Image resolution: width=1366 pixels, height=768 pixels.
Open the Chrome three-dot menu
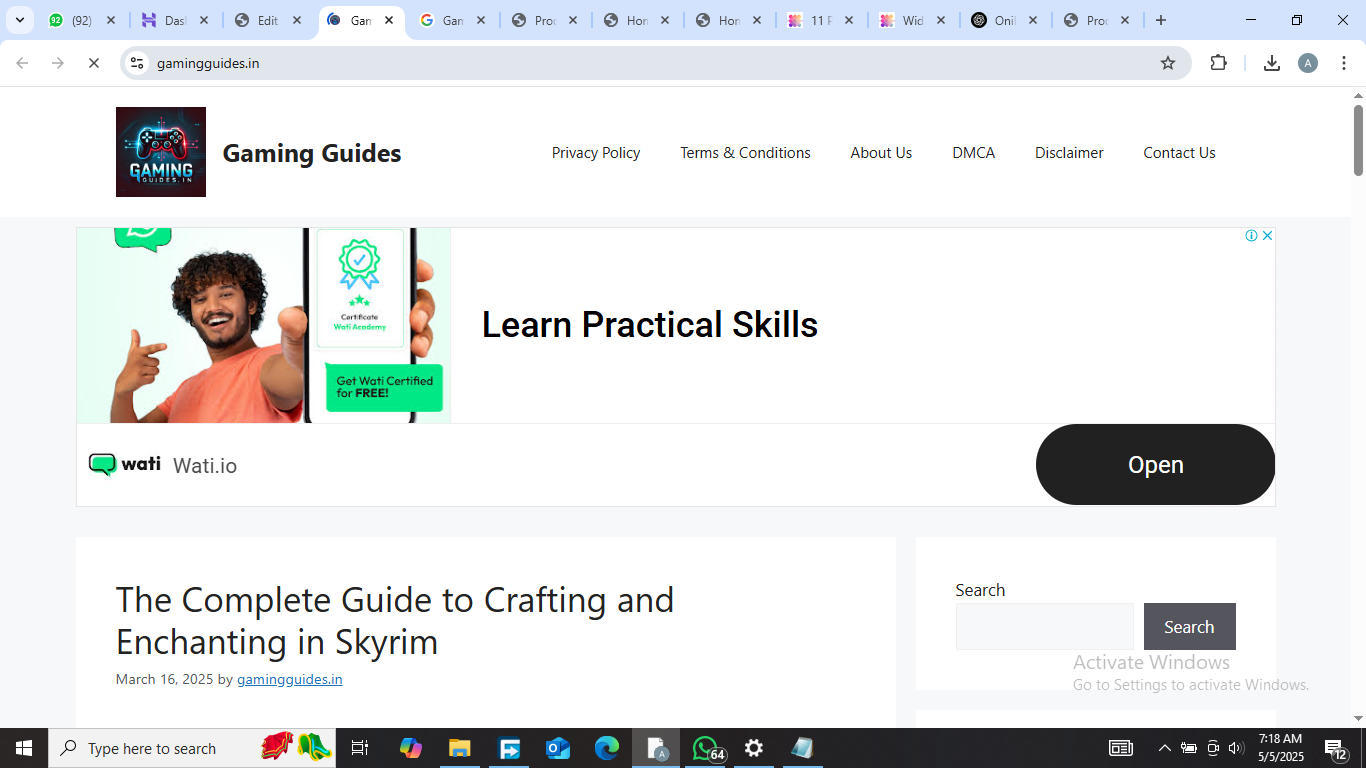tap(1344, 63)
